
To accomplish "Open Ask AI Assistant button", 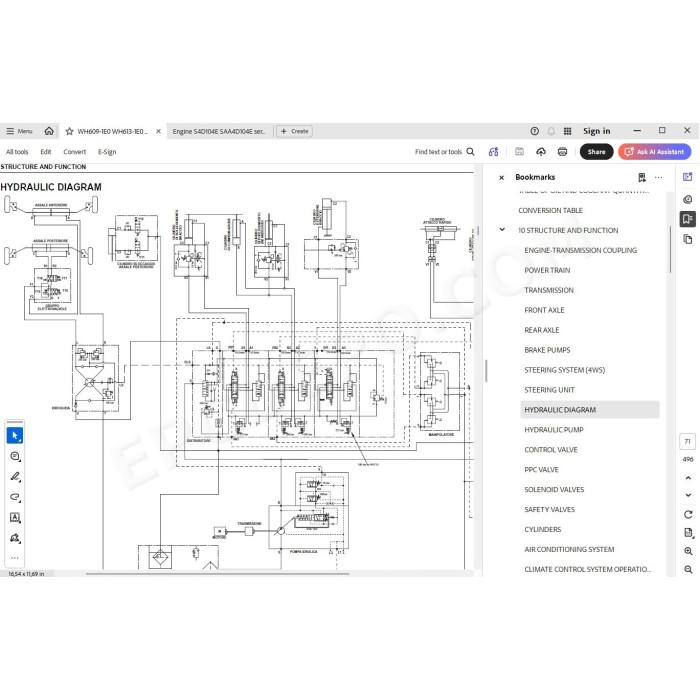I will [x=654, y=152].
